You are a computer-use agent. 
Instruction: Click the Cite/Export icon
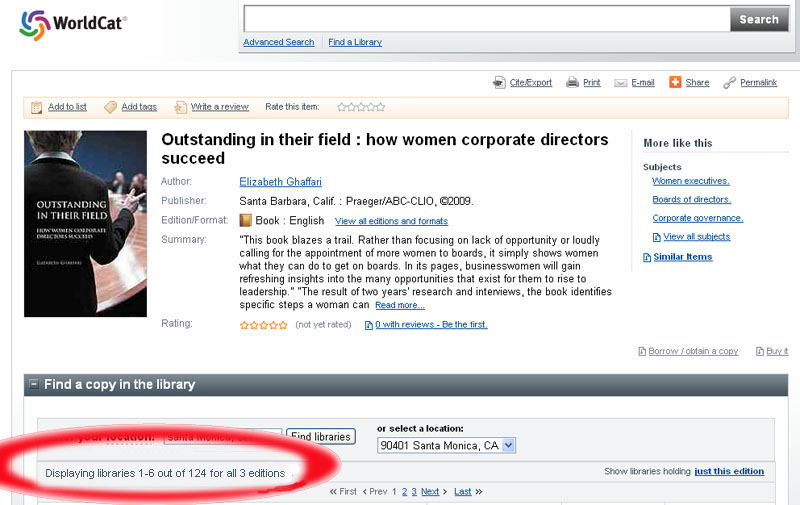click(498, 82)
